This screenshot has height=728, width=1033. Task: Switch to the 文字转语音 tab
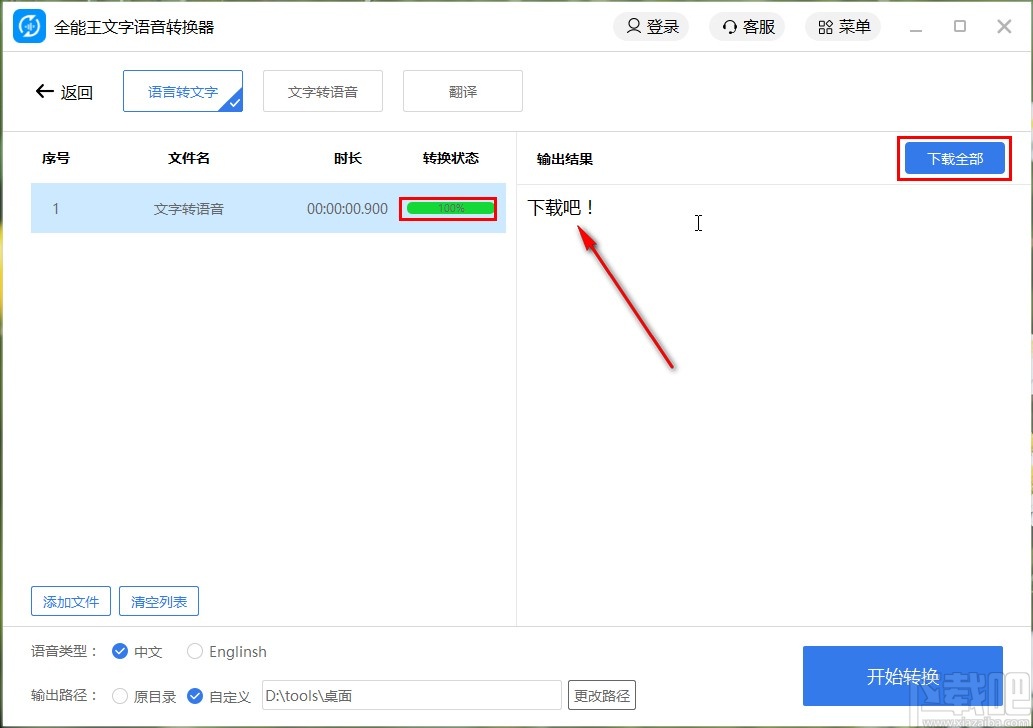tap(322, 90)
